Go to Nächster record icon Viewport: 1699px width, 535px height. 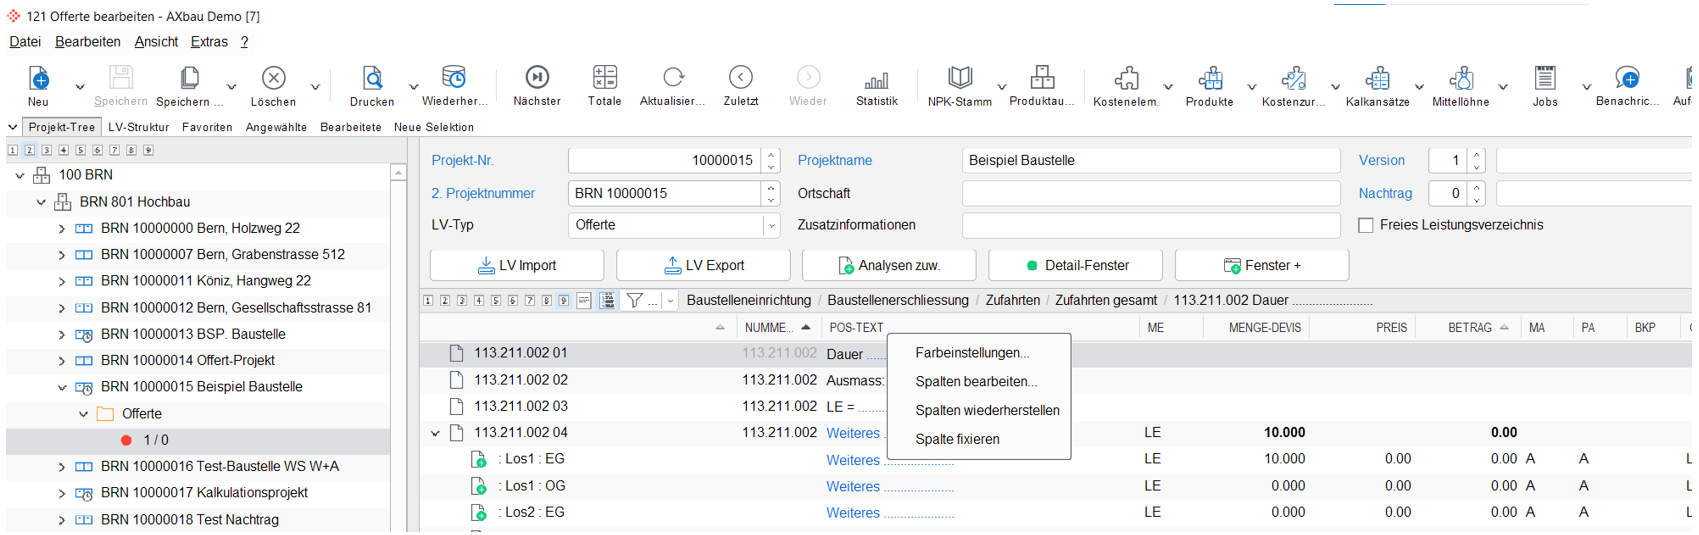tap(537, 78)
